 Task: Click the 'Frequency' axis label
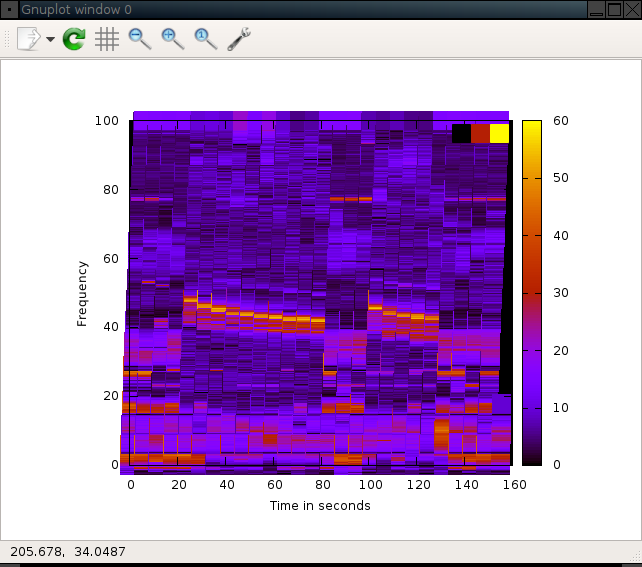(82, 293)
